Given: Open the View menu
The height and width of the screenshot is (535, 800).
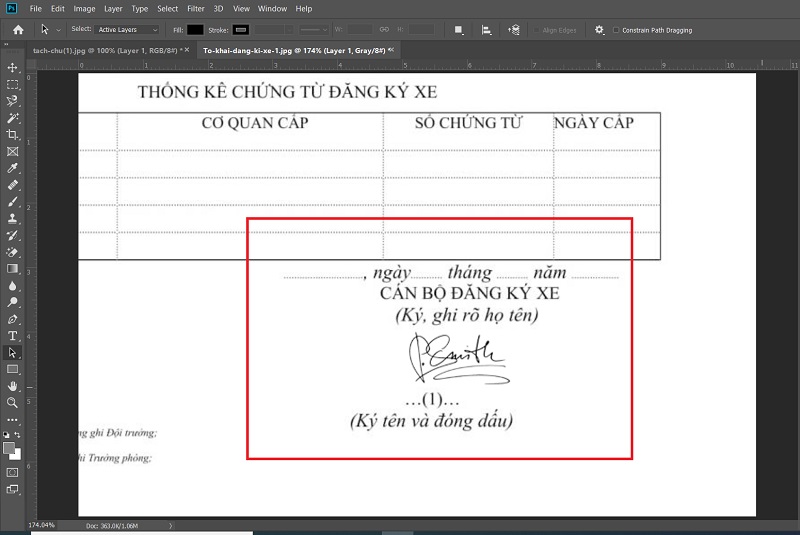Looking at the screenshot, I should click(x=241, y=9).
